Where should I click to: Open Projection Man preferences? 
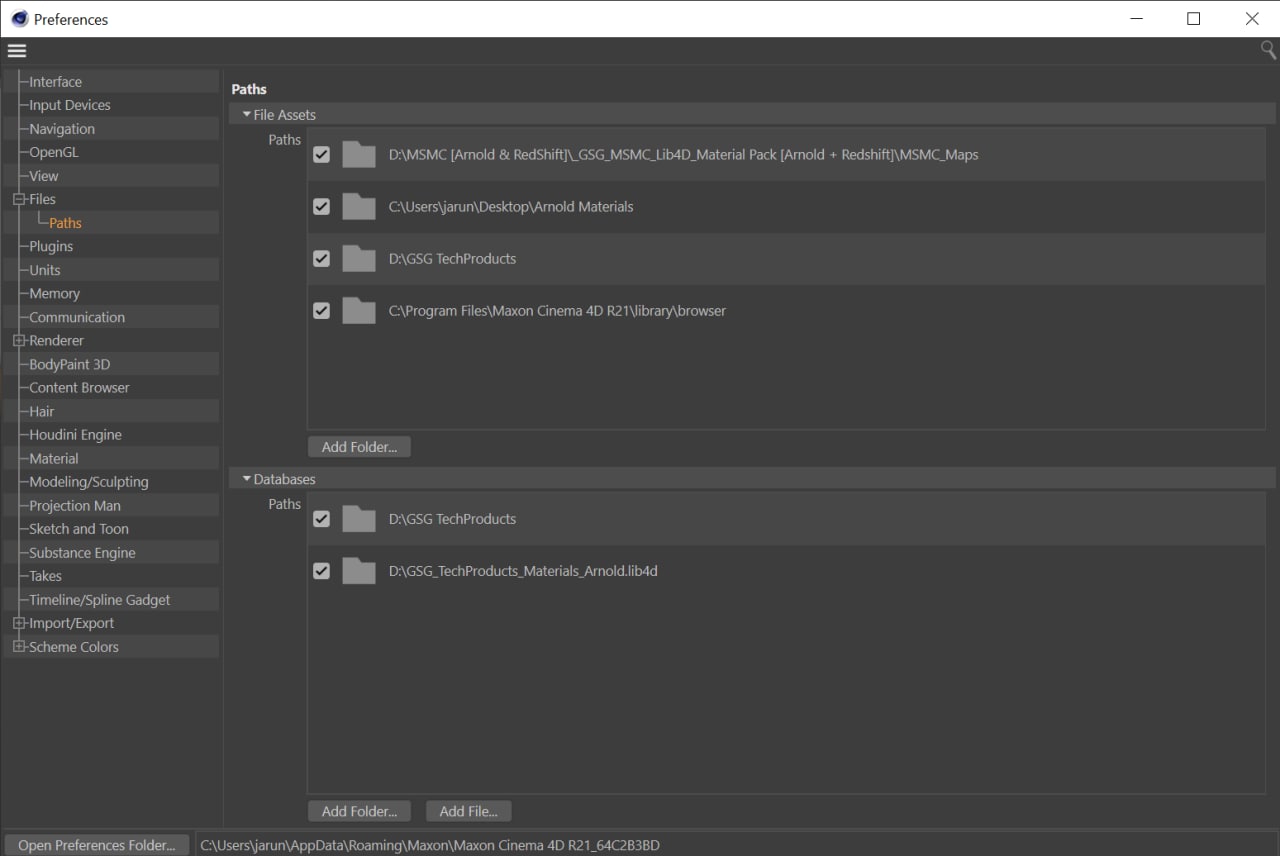(x=74, y=505)
